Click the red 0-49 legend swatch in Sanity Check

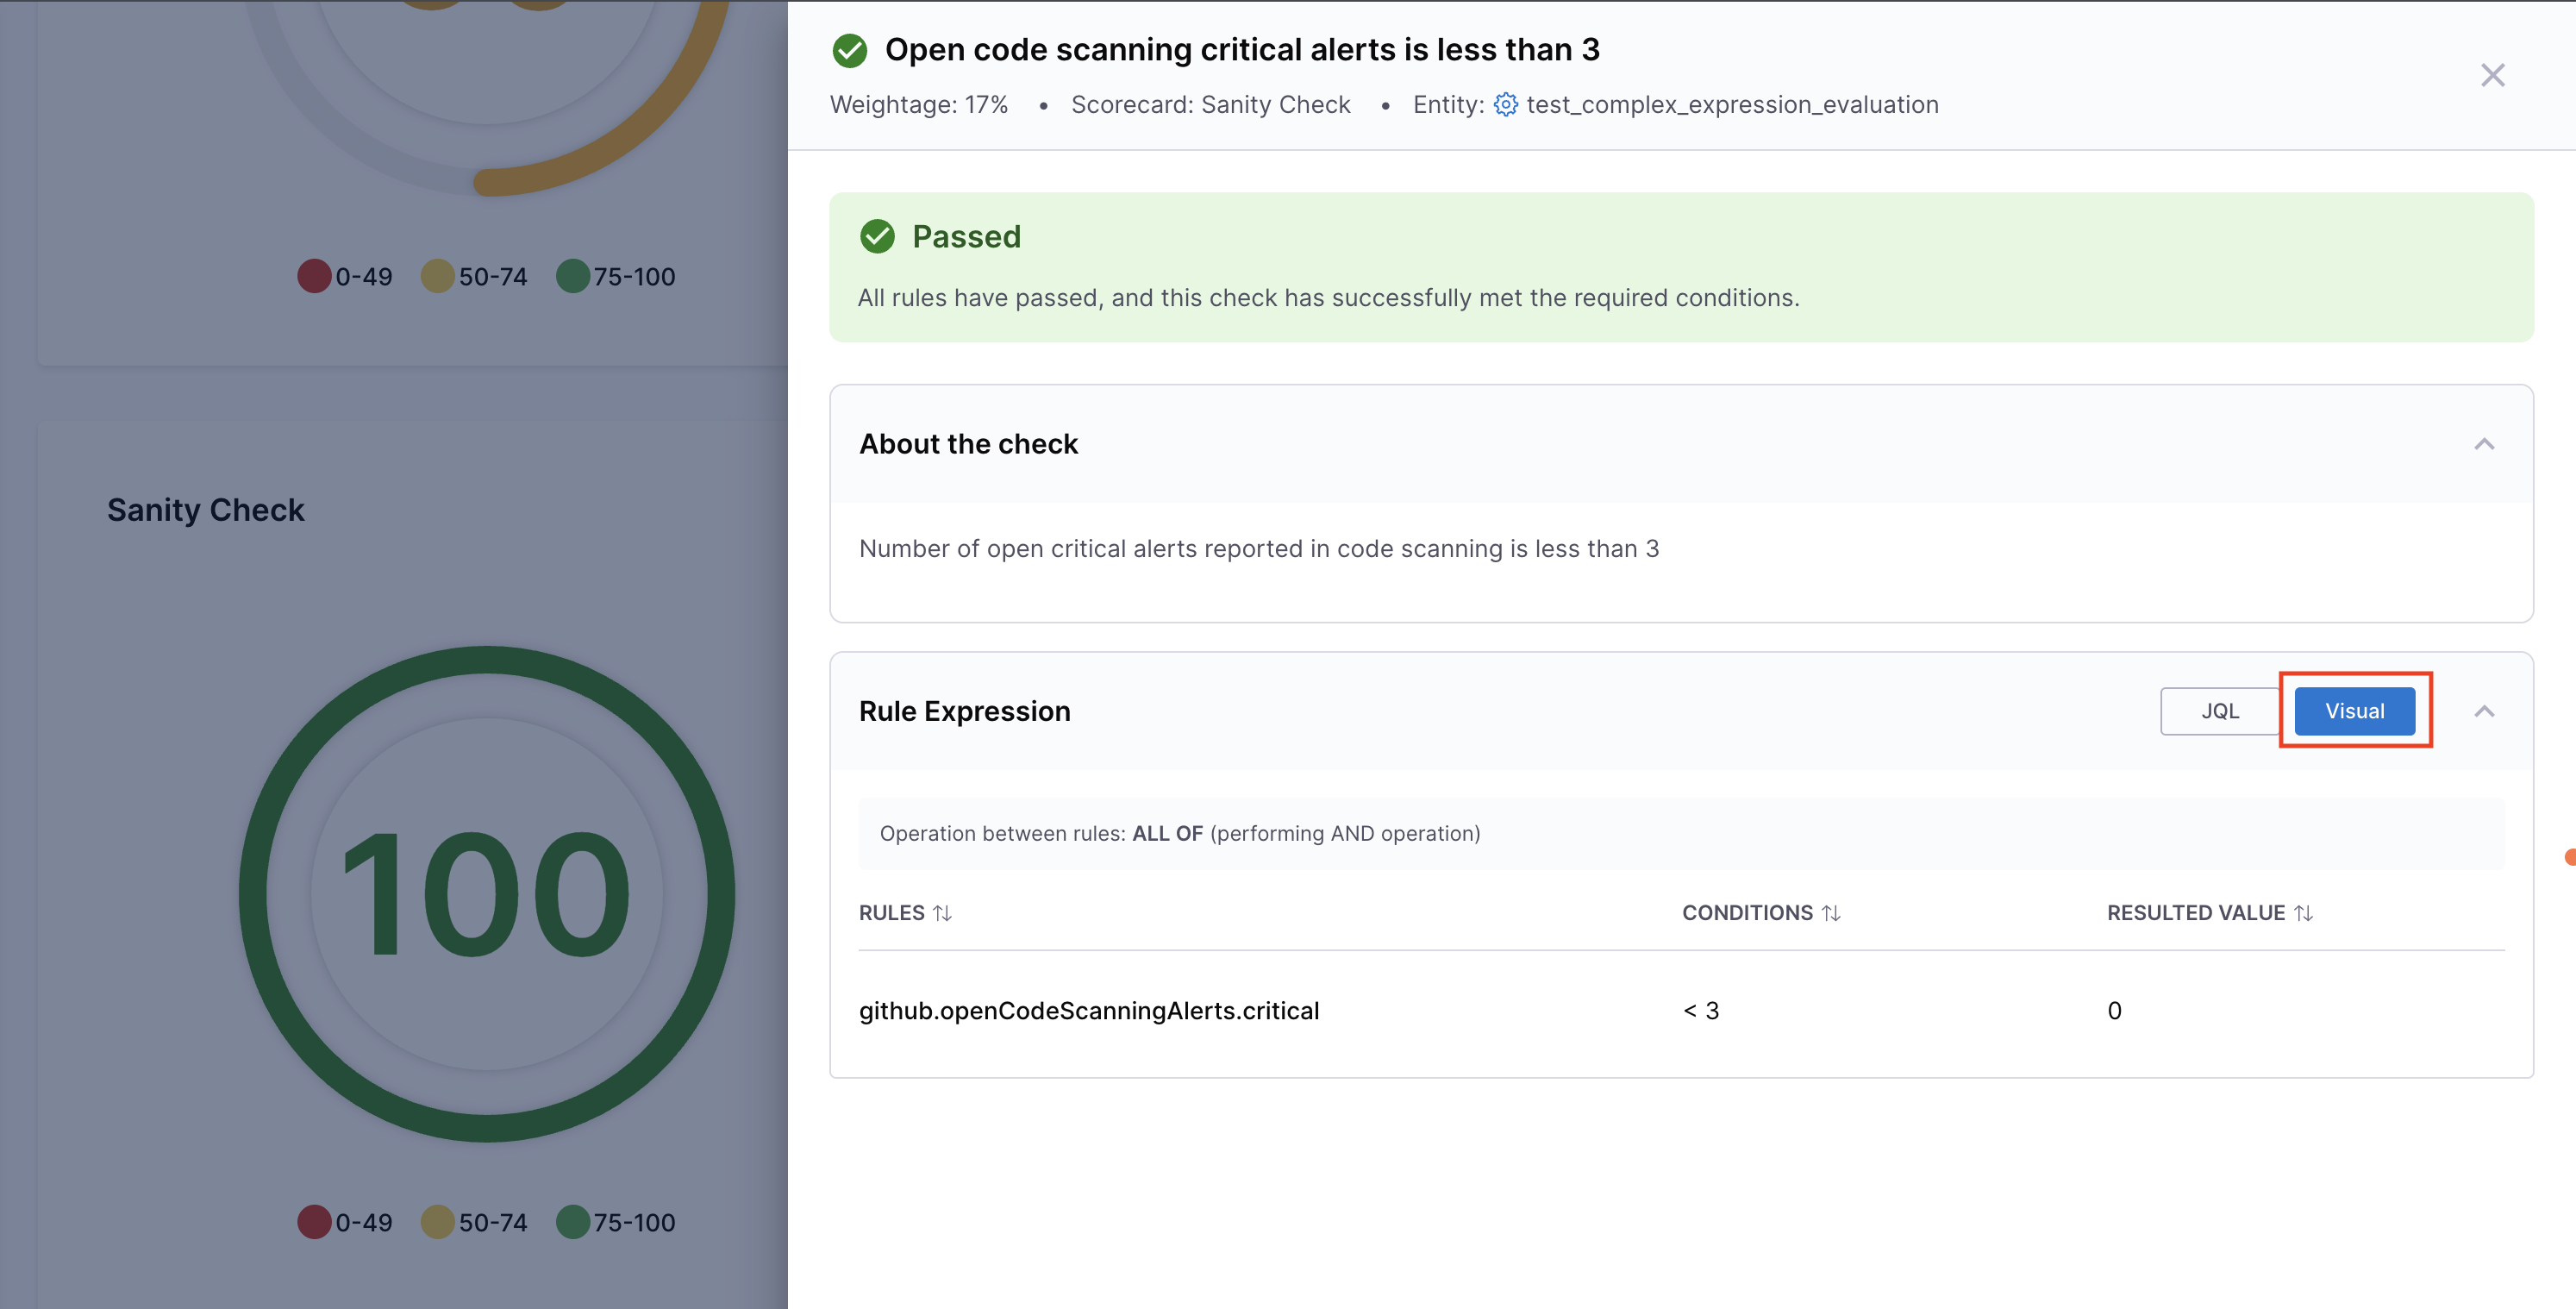pos(314,1222)
